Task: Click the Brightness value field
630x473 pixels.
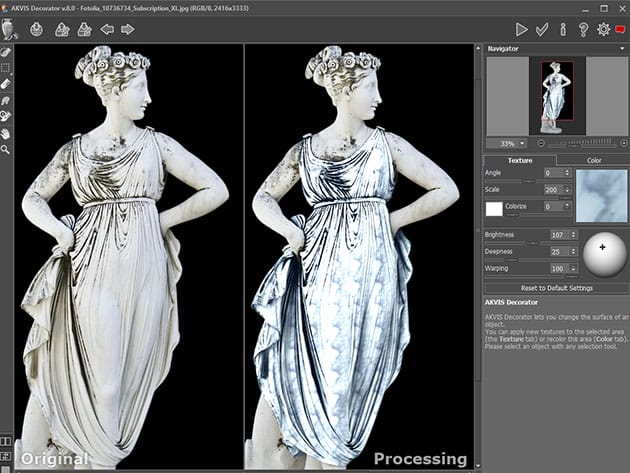Action: 555,235
